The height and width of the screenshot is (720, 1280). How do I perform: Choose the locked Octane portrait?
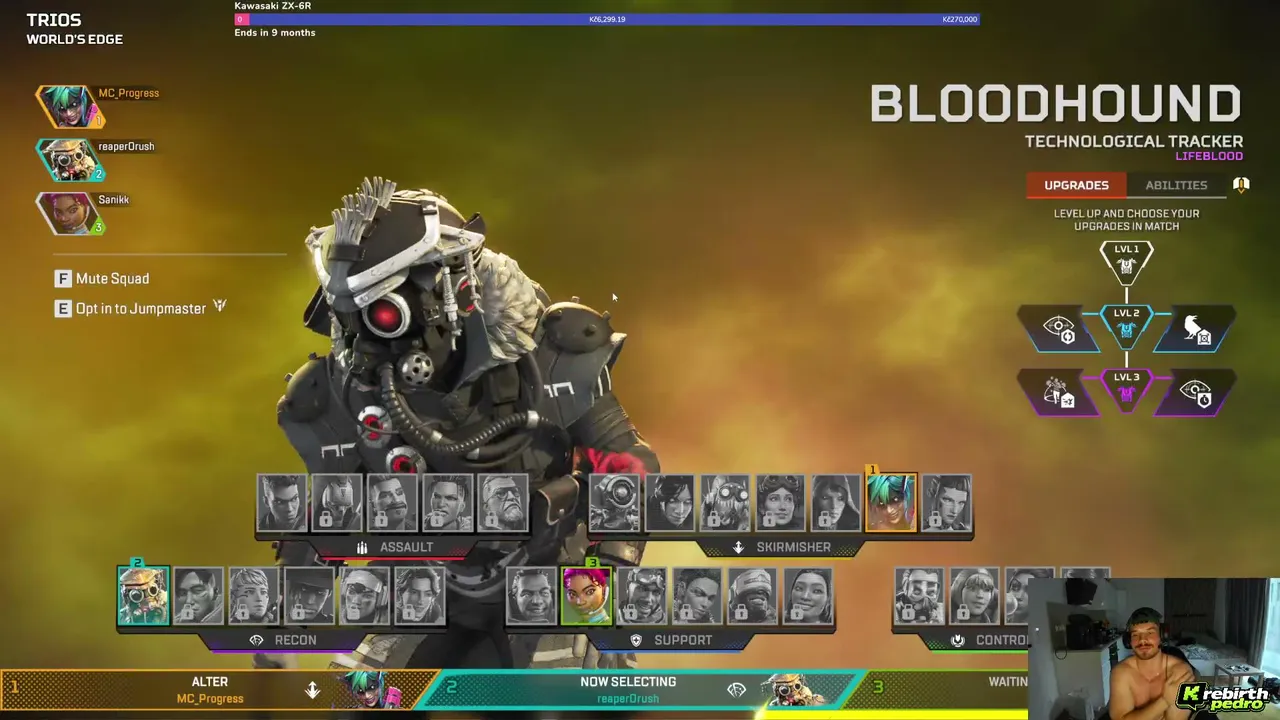coord(724,503)
